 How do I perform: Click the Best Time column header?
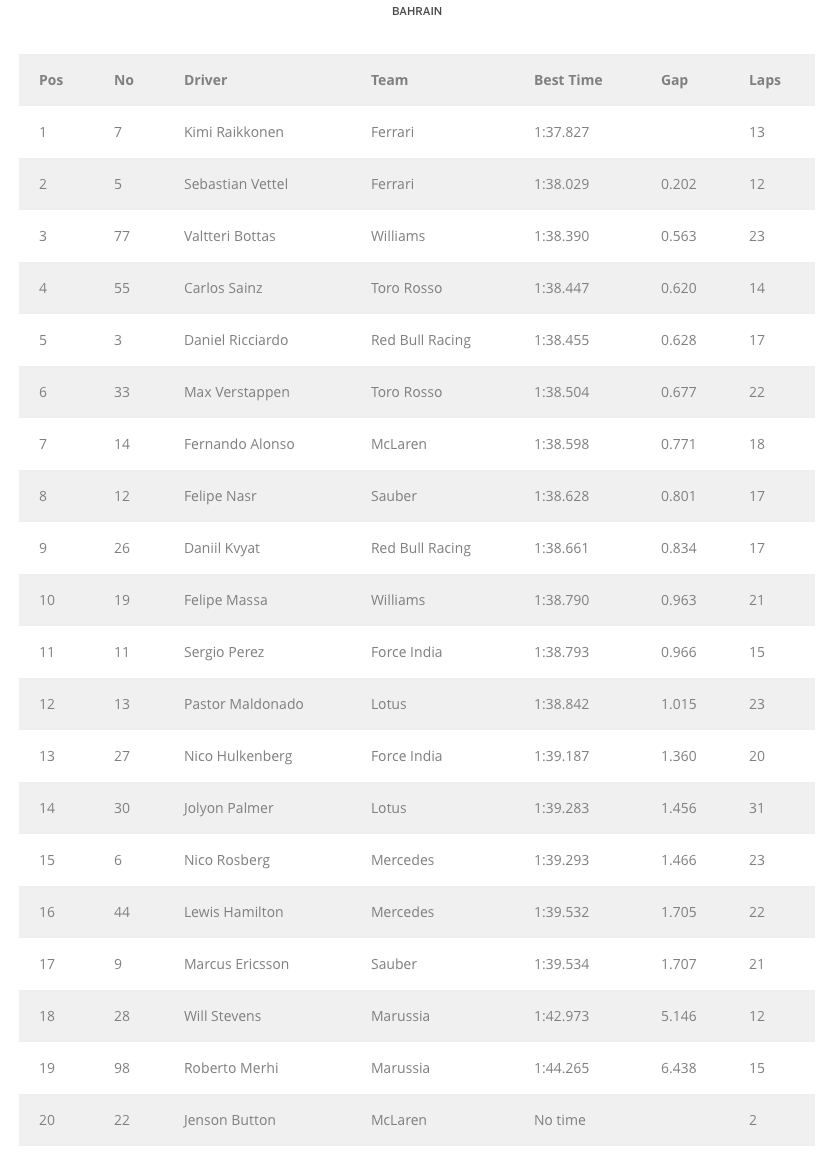[567, 80]
